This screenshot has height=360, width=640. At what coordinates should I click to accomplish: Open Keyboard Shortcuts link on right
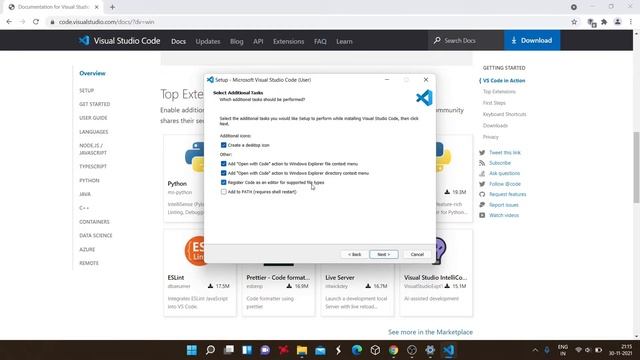pyautogui.click(x=504, y=114)
